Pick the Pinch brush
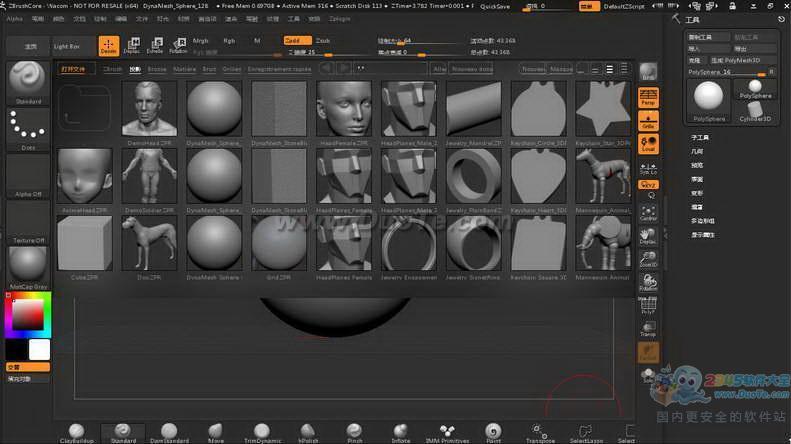This screenshot has width=791, height=444. [x=354, y=433]
